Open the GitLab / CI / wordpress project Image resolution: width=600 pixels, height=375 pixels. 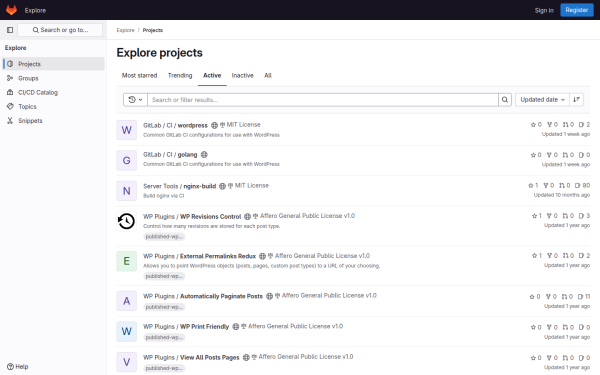pos(175,126)
